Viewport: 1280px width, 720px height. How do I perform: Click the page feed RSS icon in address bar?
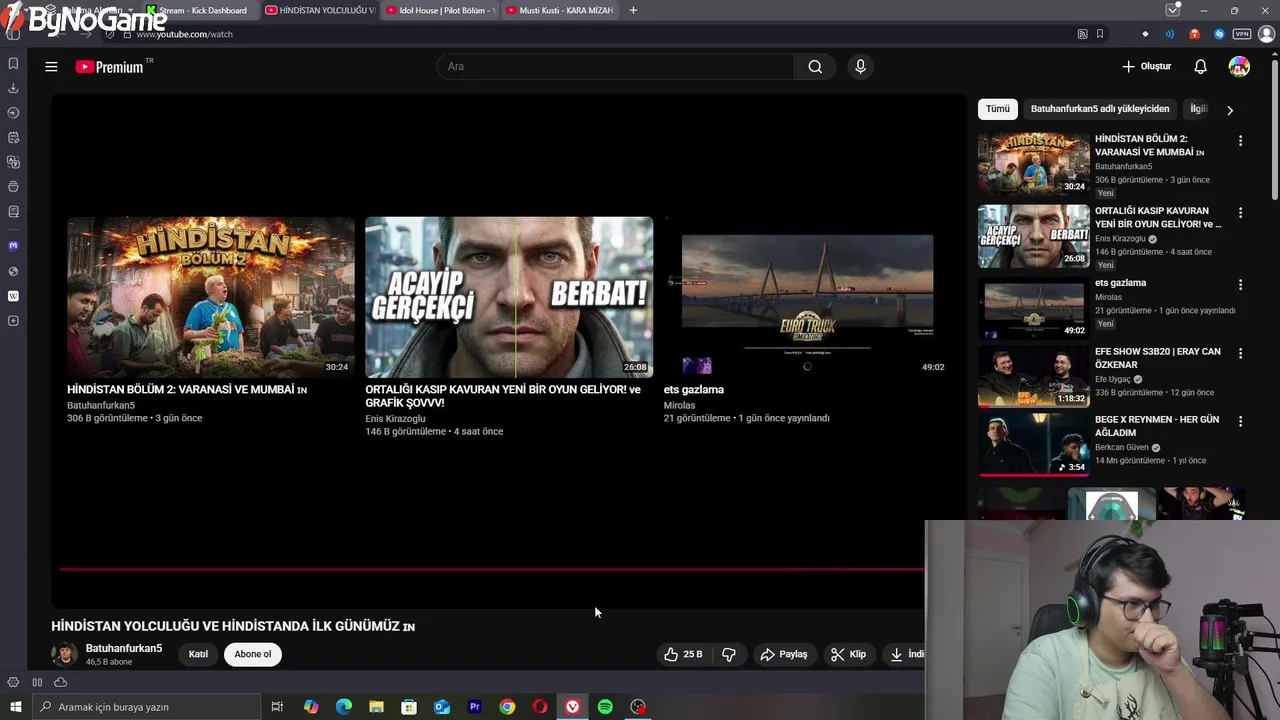tap(1082, 34)
